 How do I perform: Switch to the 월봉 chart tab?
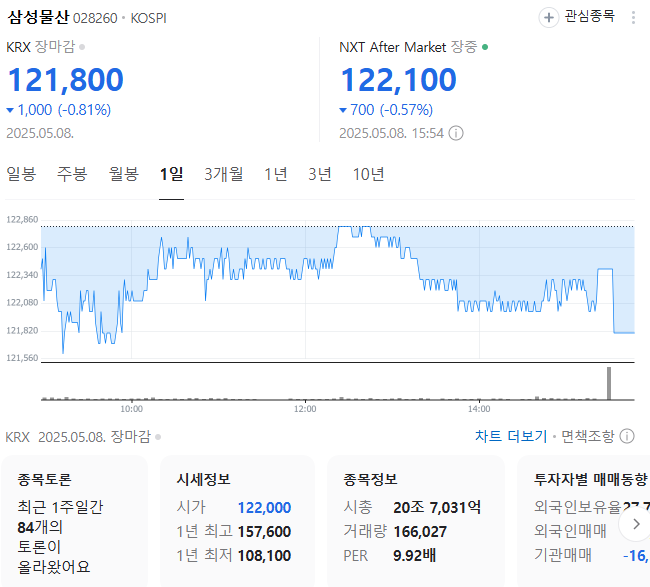pos(124,174)
